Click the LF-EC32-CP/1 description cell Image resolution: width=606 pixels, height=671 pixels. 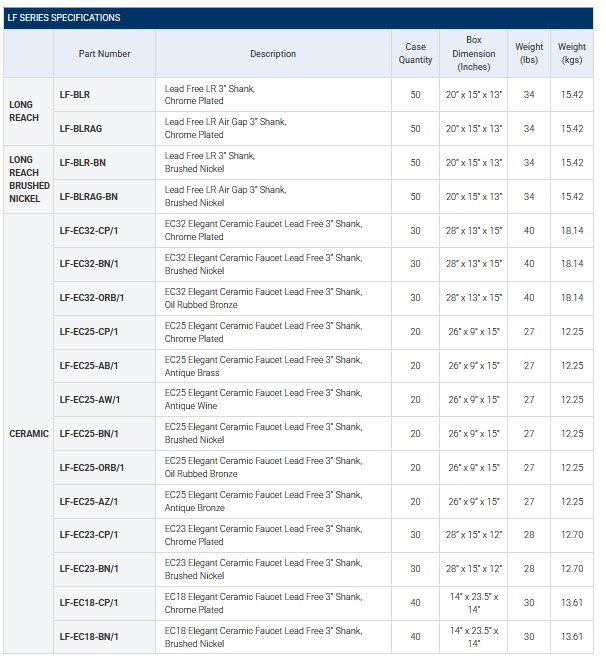click(x=263, y=230)
